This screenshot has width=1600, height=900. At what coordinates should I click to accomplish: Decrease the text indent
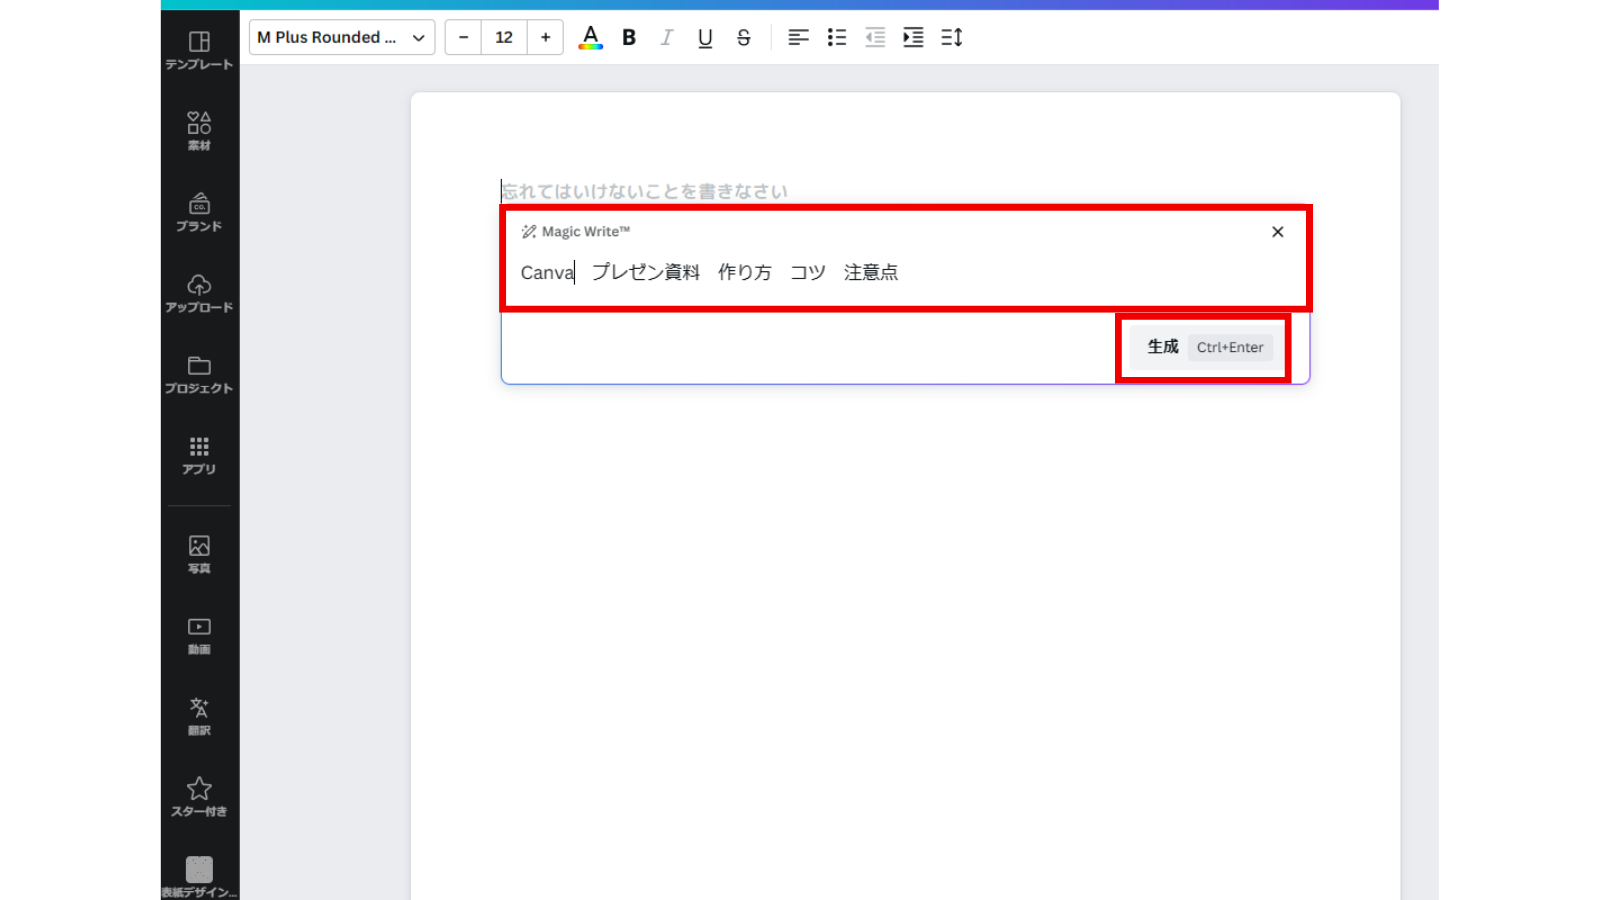click(x=875, y=37)
